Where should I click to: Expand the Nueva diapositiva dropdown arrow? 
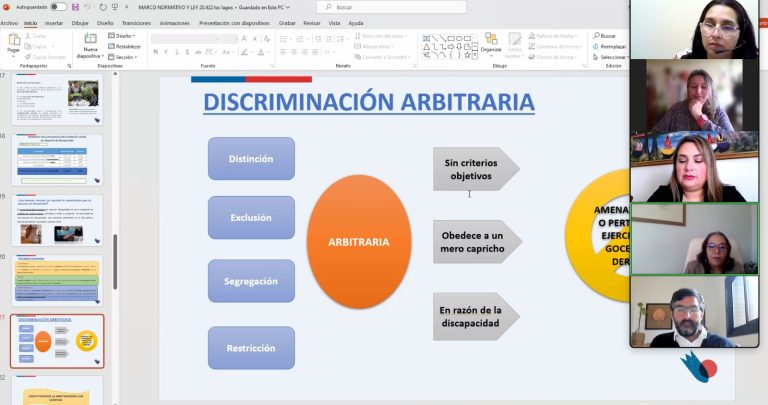click(102, 56)
